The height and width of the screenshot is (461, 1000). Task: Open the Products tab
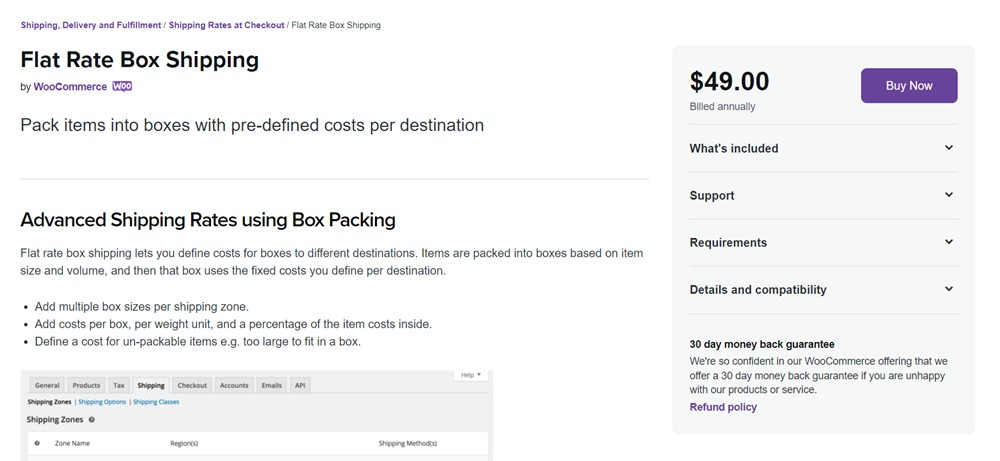click(86, 385)
